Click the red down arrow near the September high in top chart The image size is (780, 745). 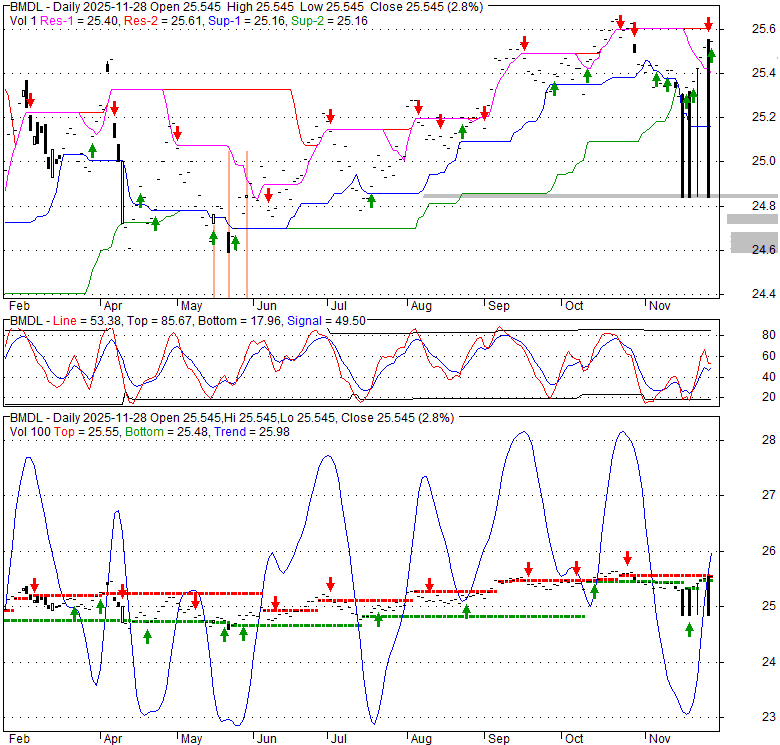(524, 43)
